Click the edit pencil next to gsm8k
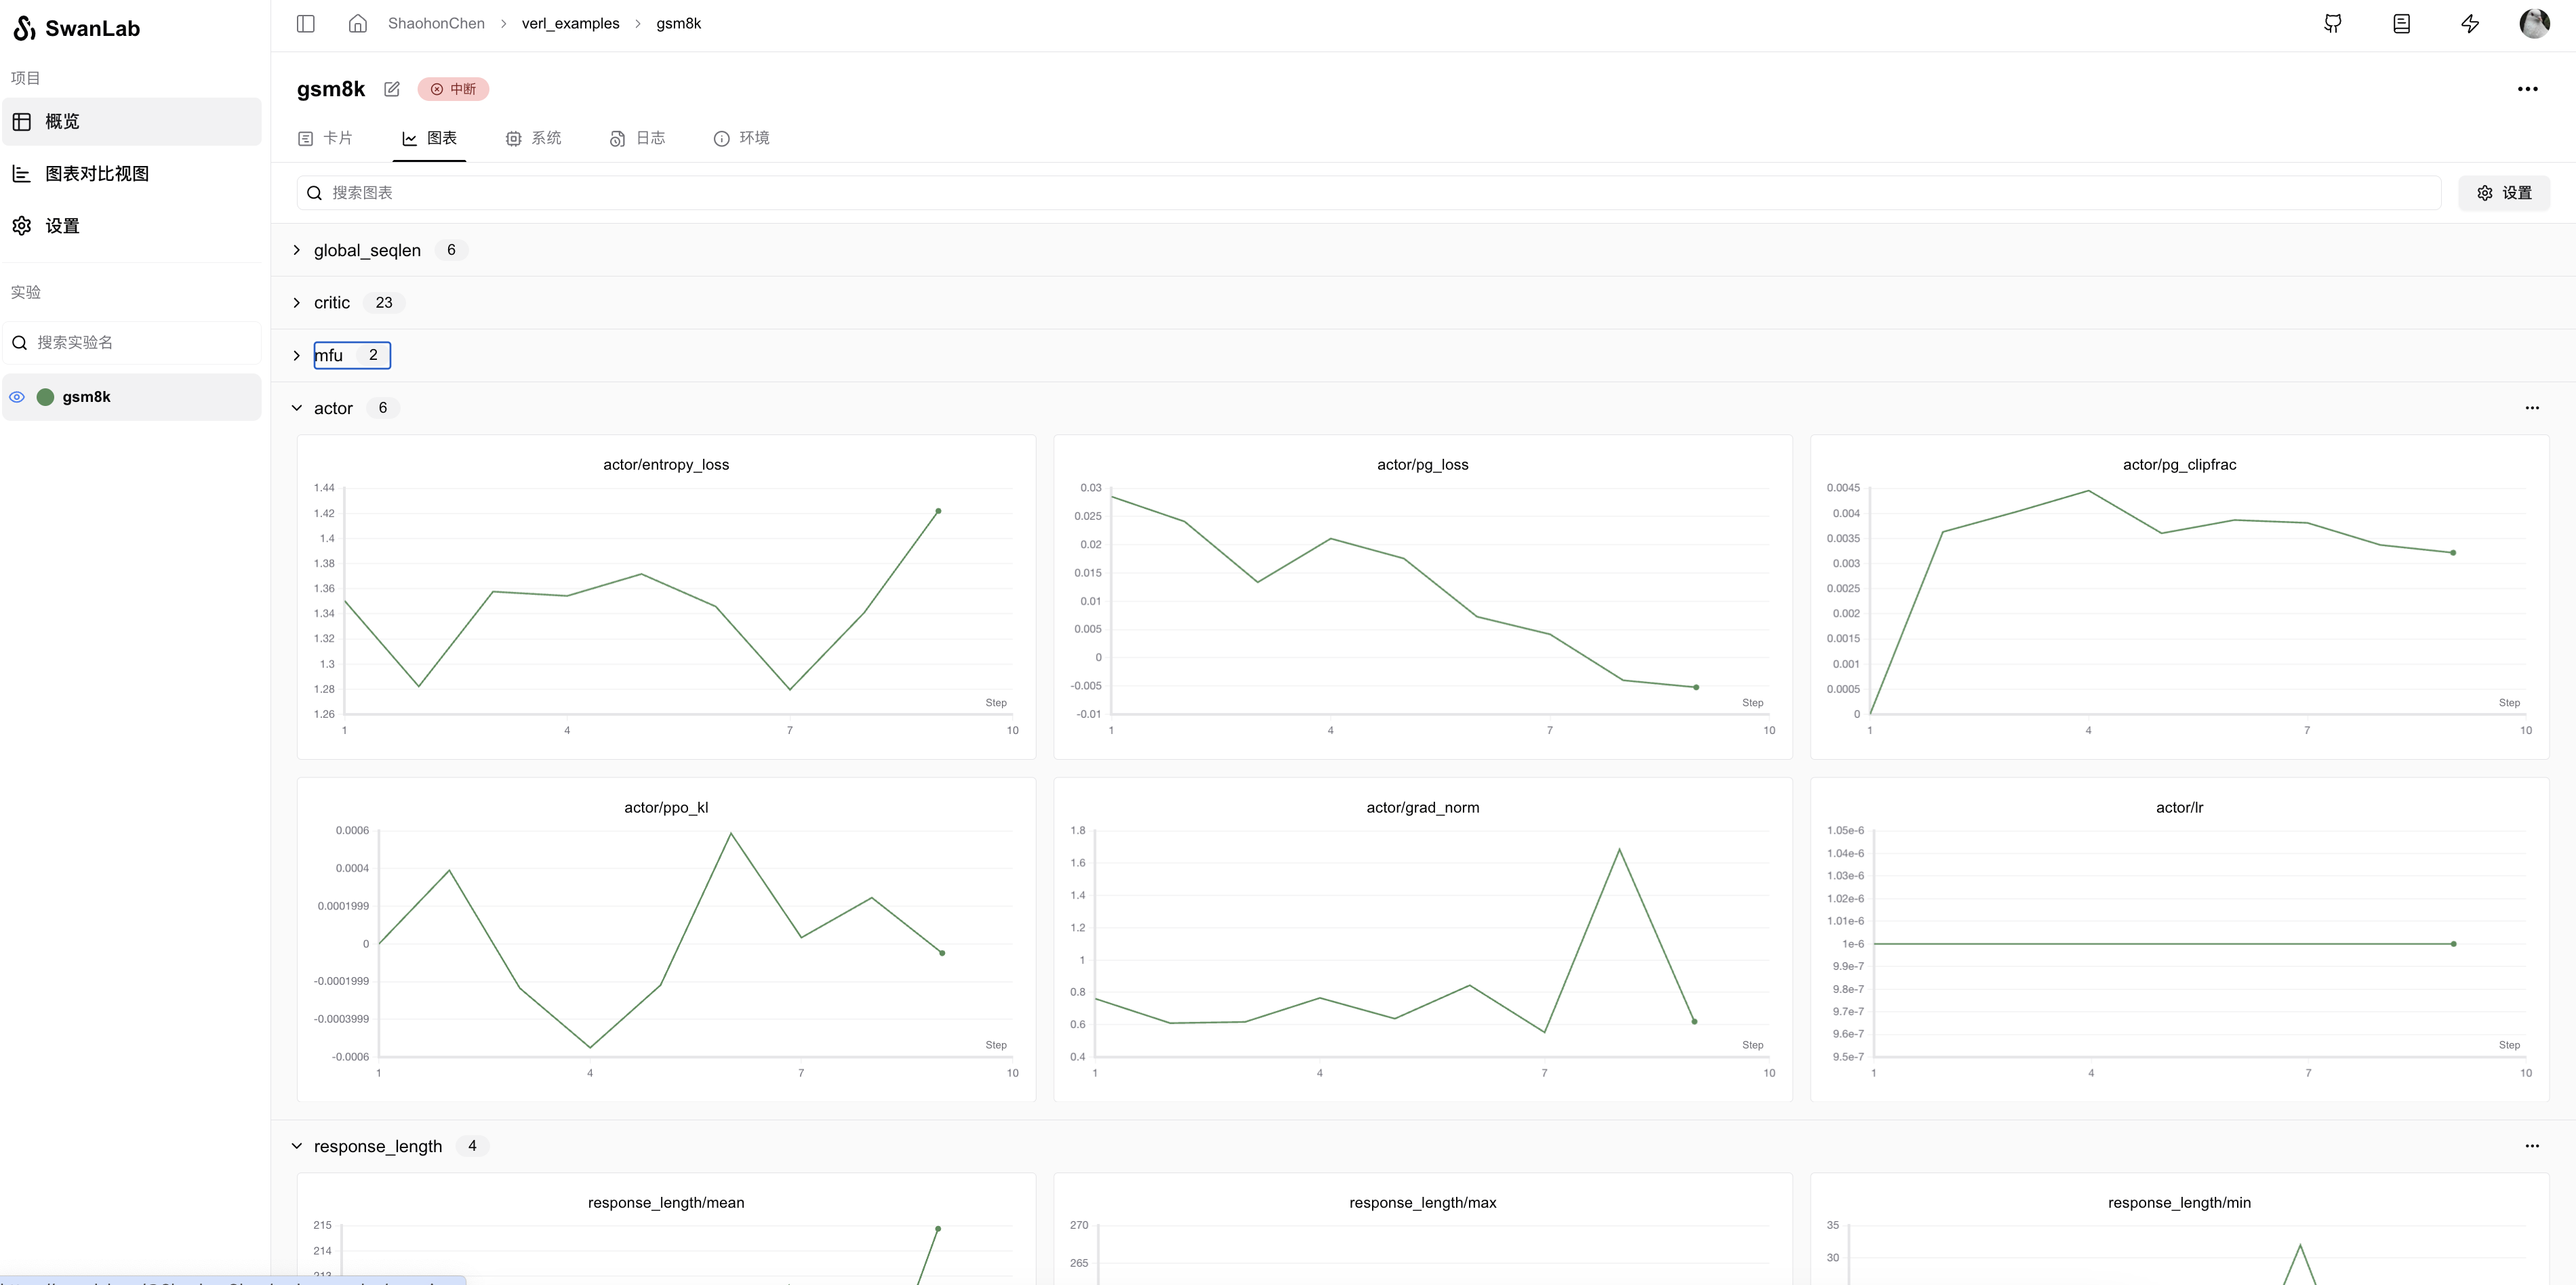This screenshot has width=2576, height=1285. [392, 89]
